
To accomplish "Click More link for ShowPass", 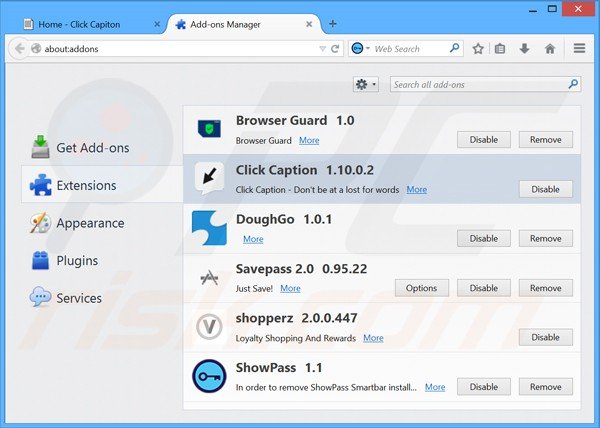I will click(x=435, y=387).
